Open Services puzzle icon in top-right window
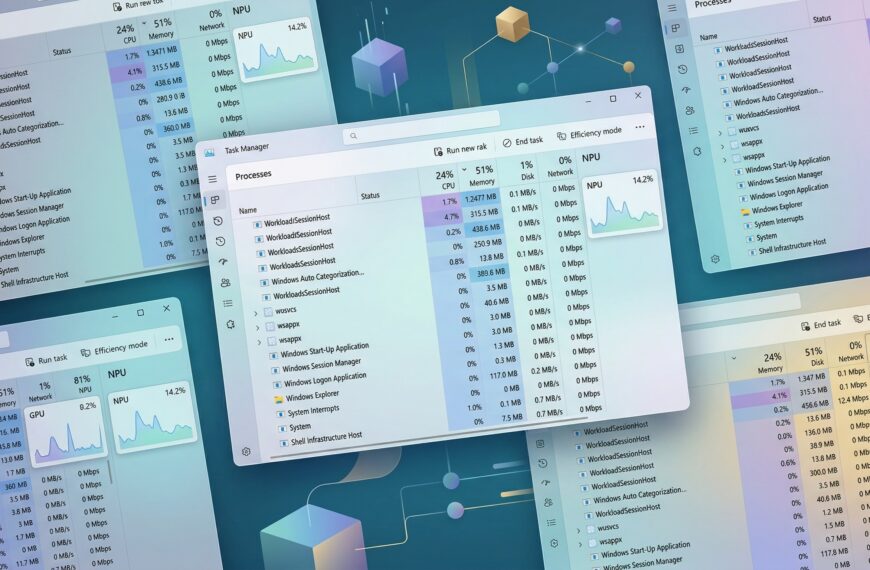The height and width of the screenshot is (570, 870). coord(697,151)
